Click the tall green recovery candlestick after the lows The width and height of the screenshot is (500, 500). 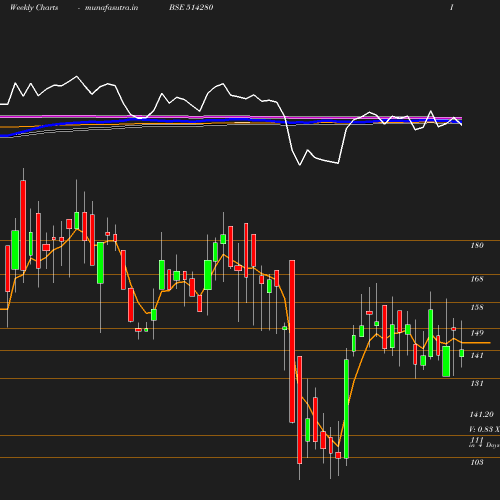pyautogui.click(x=346, y=409)
